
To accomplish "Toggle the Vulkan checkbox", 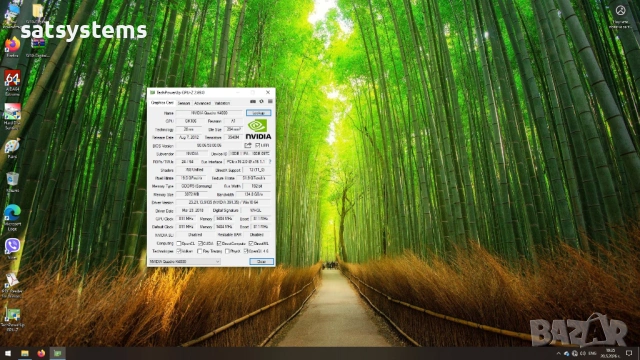I will 178,251.
